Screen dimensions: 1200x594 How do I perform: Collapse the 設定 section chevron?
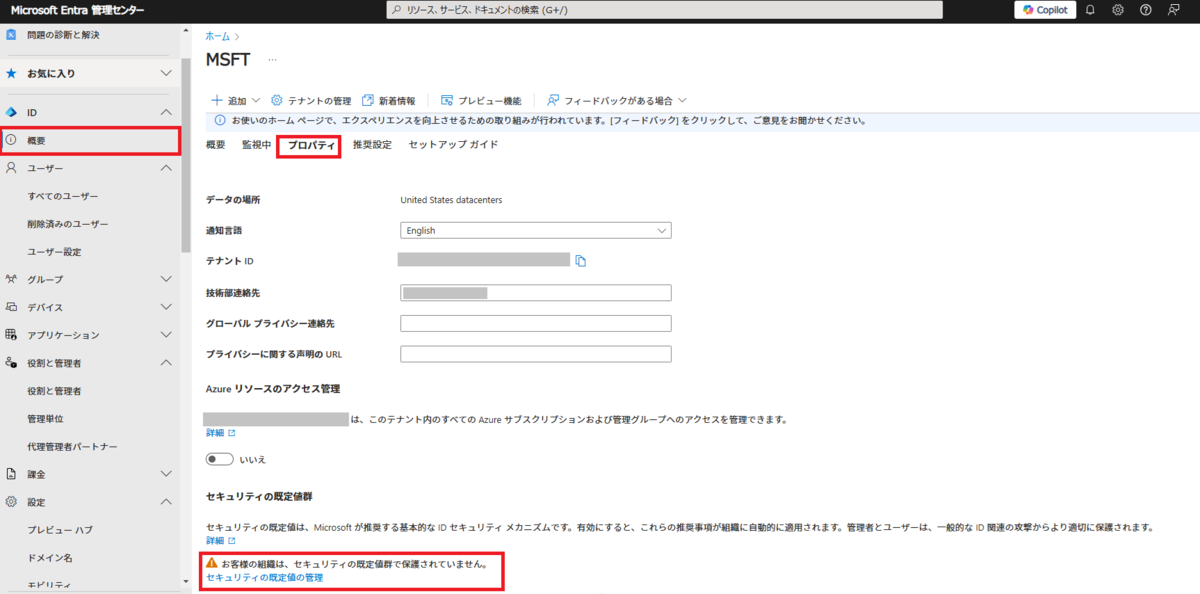point(166,502)
